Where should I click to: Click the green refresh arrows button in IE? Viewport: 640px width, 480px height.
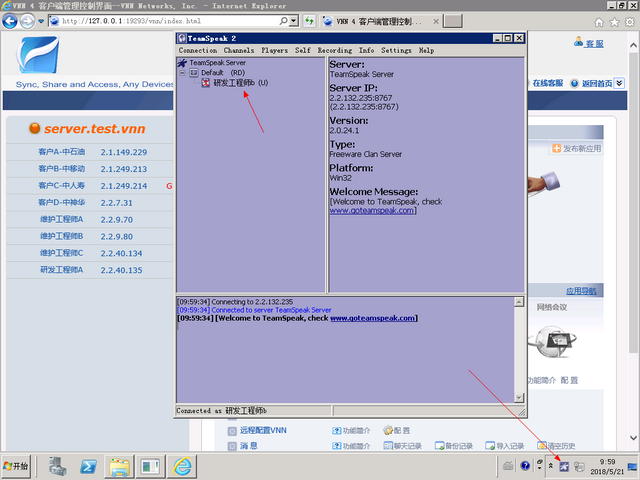309,21
